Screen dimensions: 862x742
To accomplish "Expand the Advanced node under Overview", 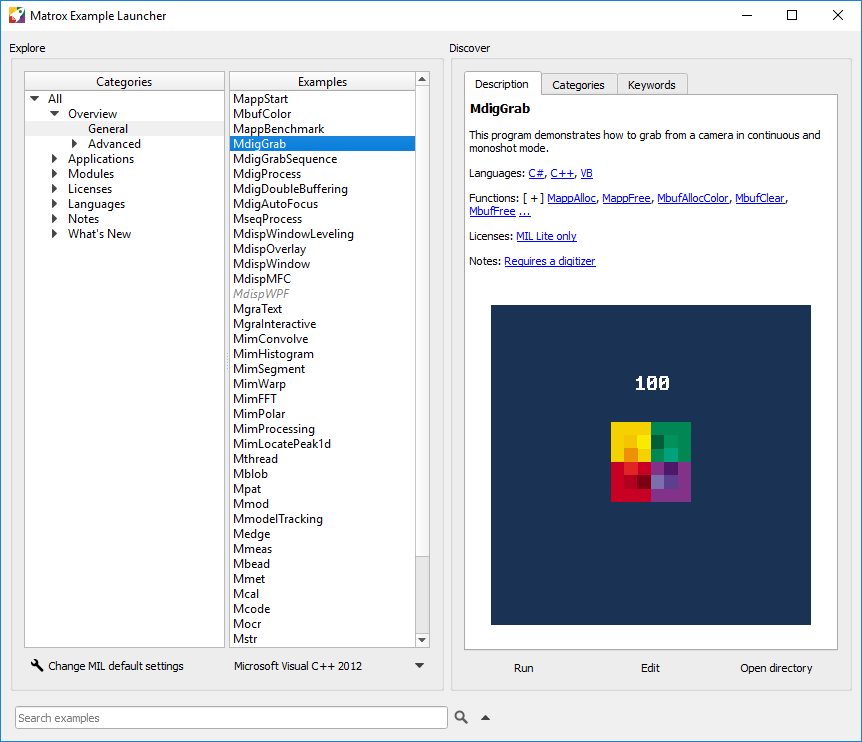I will pyautogui.click(x=74, y=143).
